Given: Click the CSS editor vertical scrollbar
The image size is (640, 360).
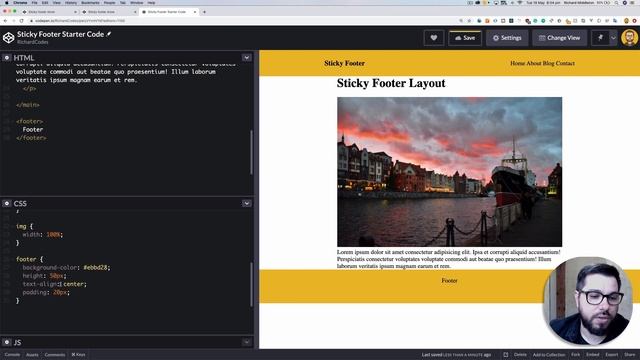Looking at the screenshot, I should click(x=251, y=284).
